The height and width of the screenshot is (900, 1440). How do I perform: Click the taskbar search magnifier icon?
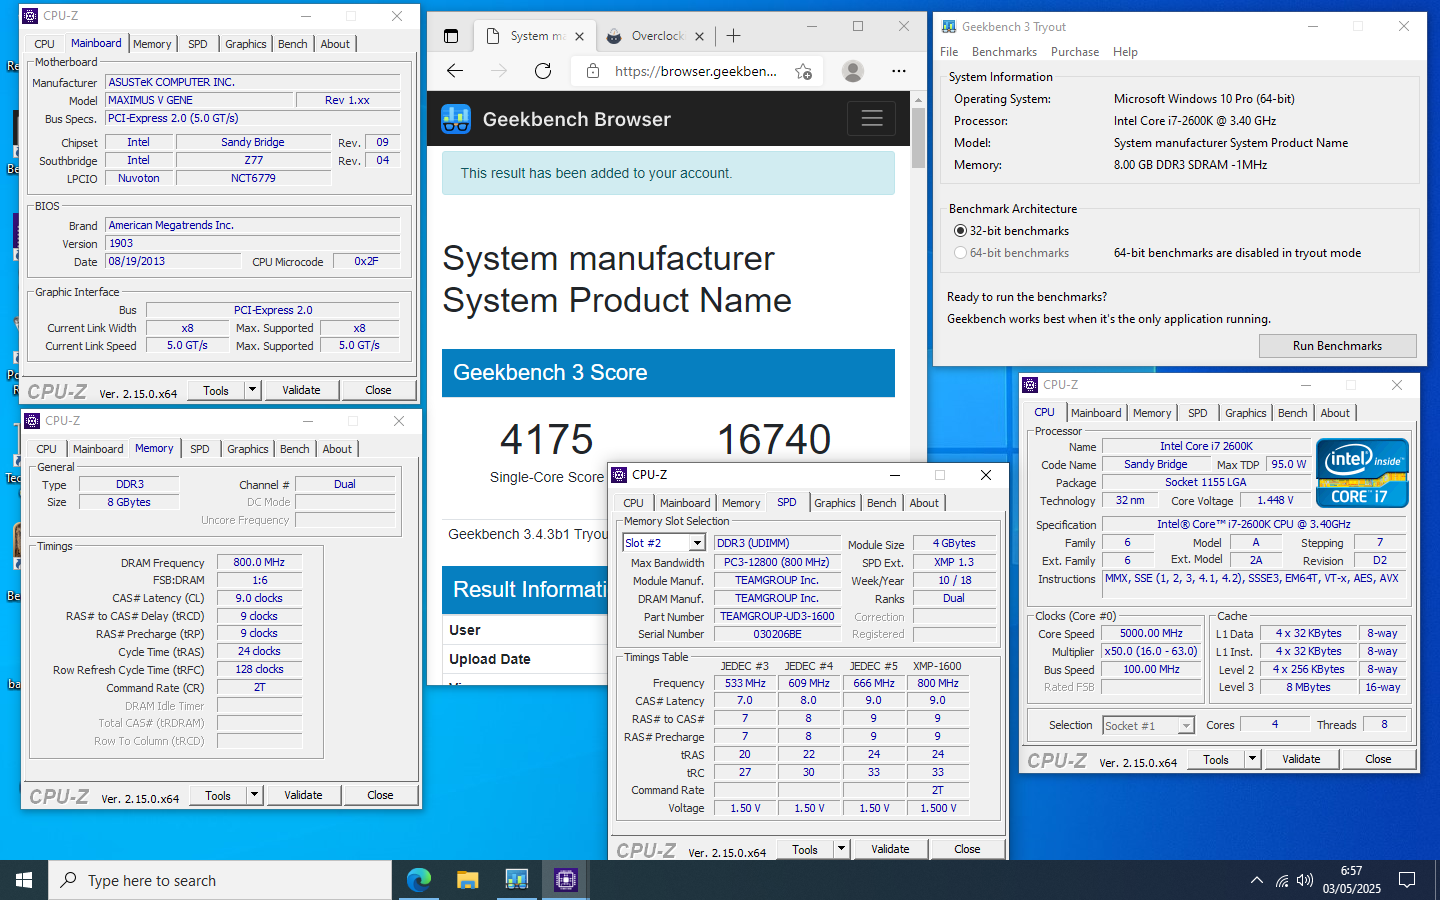click(x=69, y=880)
